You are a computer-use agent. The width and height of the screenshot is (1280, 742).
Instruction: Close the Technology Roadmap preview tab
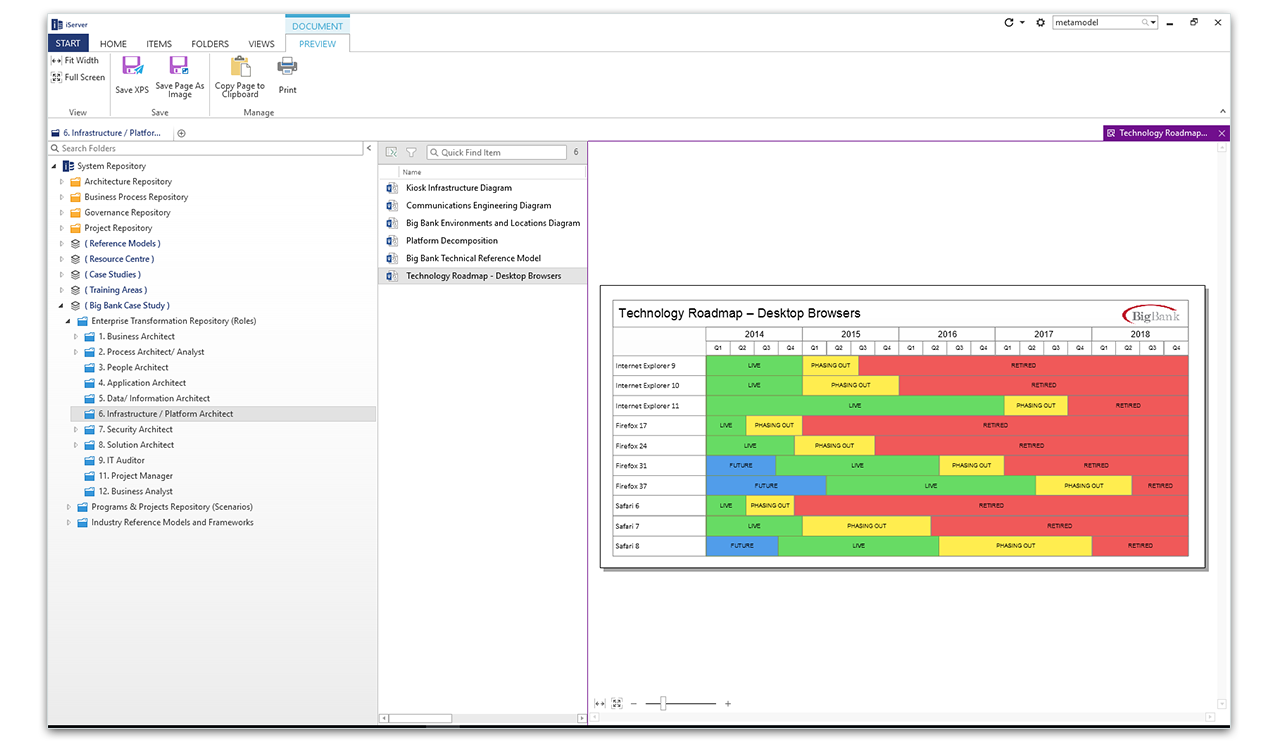1222,133
